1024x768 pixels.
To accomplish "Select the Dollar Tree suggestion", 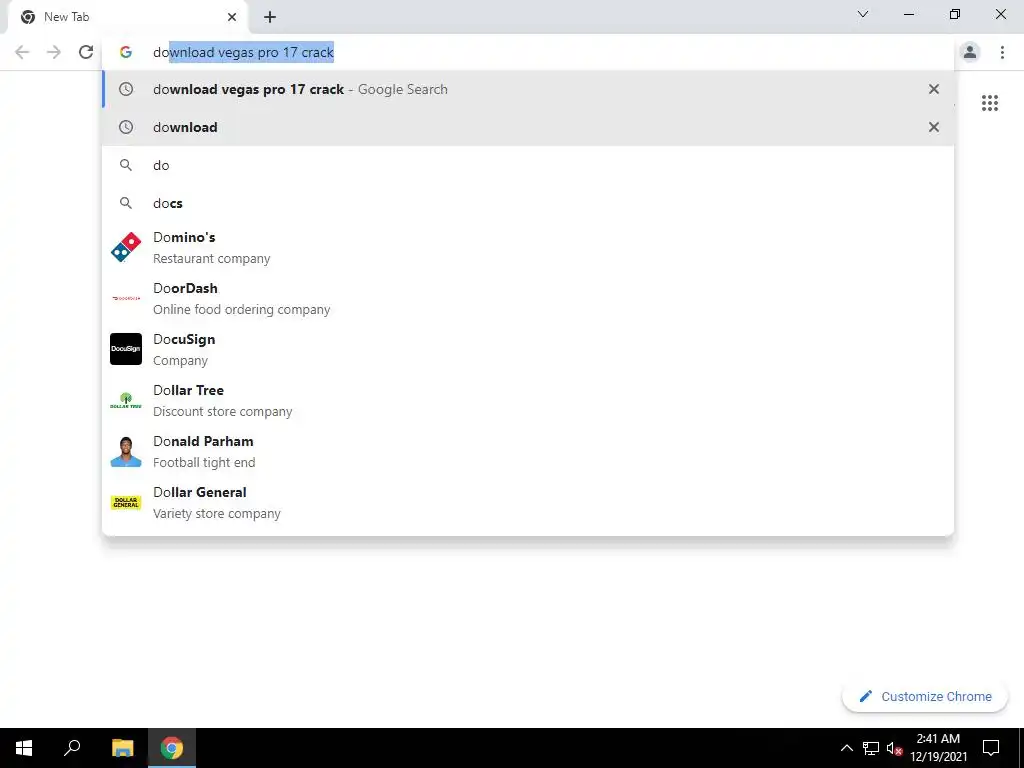I will [528, 400].
